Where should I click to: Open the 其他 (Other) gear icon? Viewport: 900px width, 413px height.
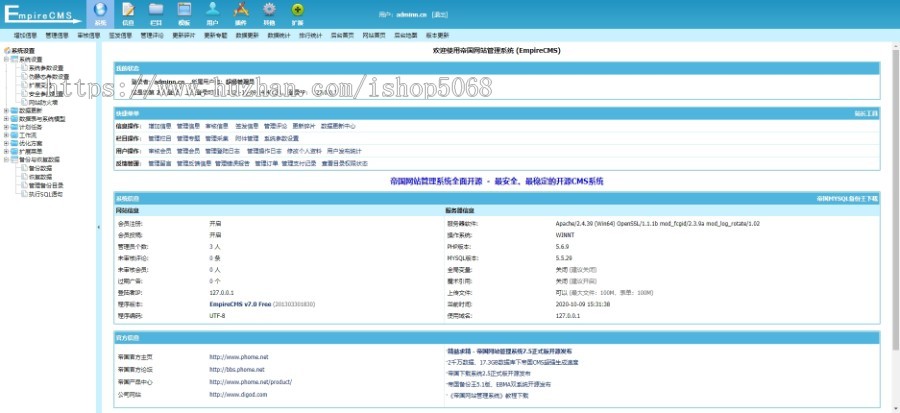coord(269,10)
